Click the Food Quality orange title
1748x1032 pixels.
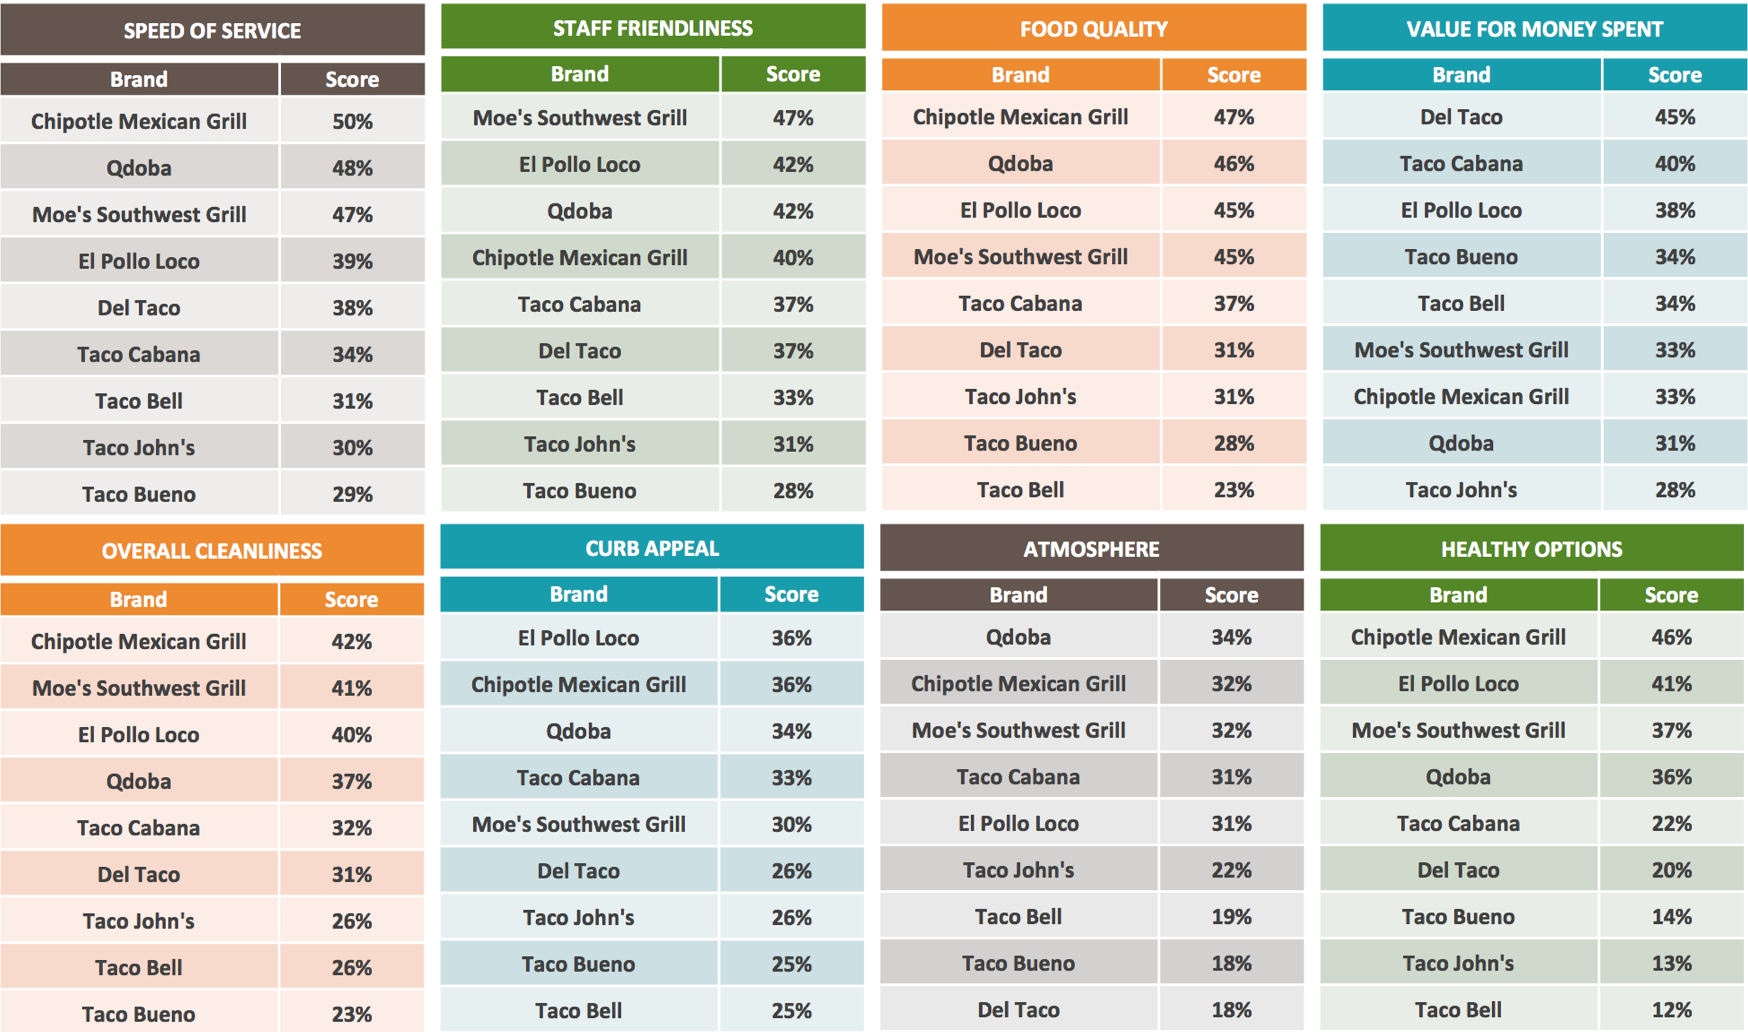point(1093,29)
